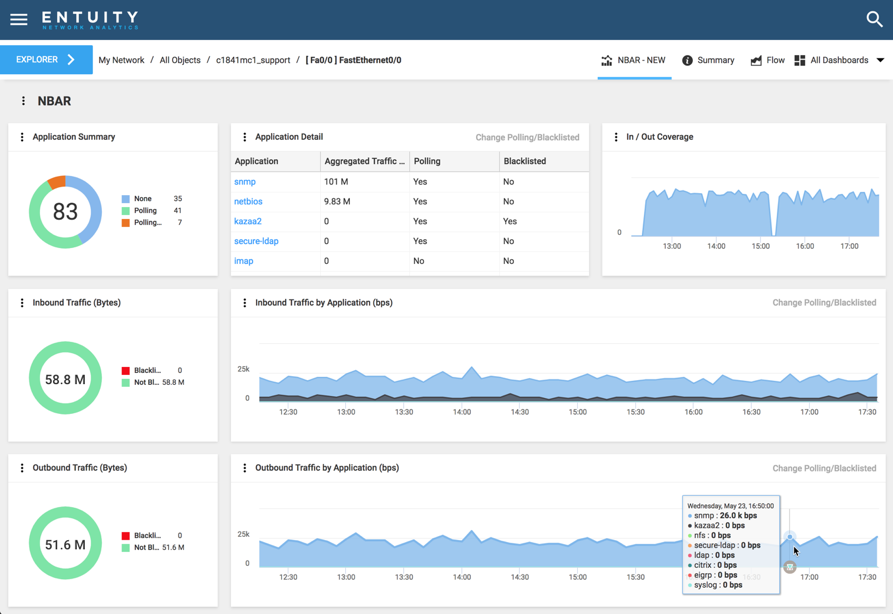Open Inbound Traffic by Application options menu
This screenshot has width=893, height=614.
pyautogui.click(x=245, y=302)
